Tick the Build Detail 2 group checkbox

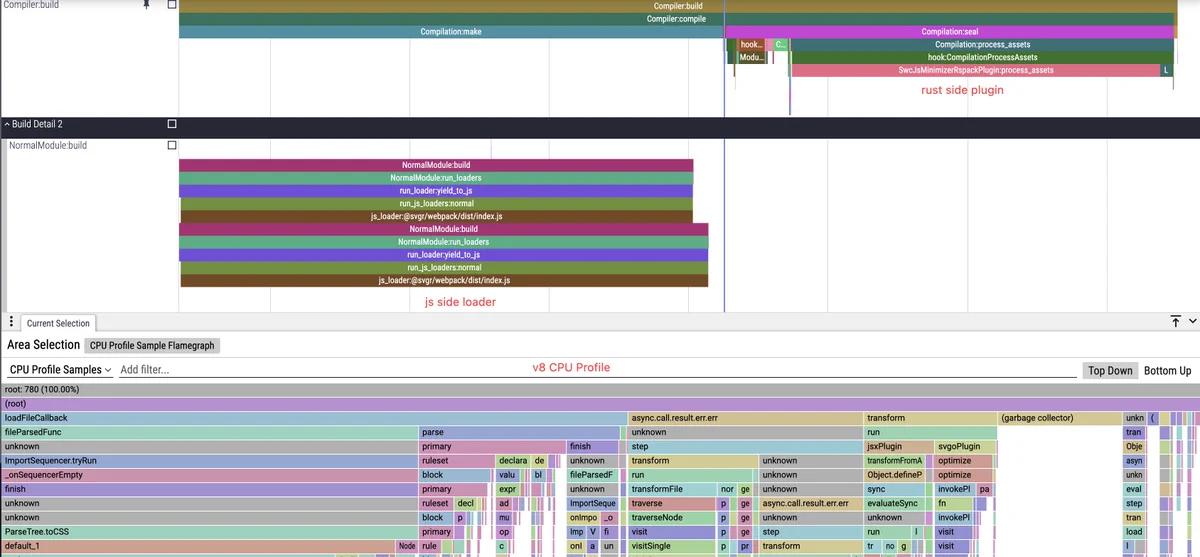point(172,124)
